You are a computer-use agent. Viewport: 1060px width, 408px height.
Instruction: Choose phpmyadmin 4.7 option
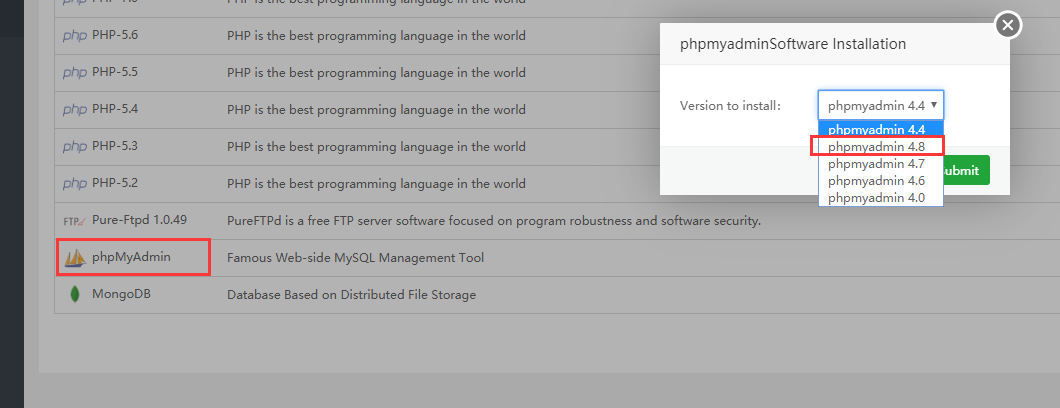[877, 163]
